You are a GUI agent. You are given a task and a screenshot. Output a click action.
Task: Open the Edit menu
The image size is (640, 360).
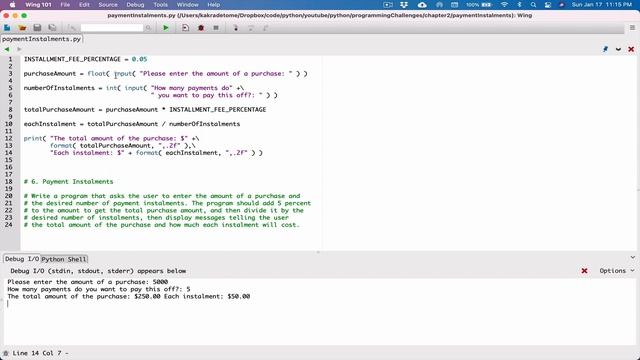click(84, 4)
